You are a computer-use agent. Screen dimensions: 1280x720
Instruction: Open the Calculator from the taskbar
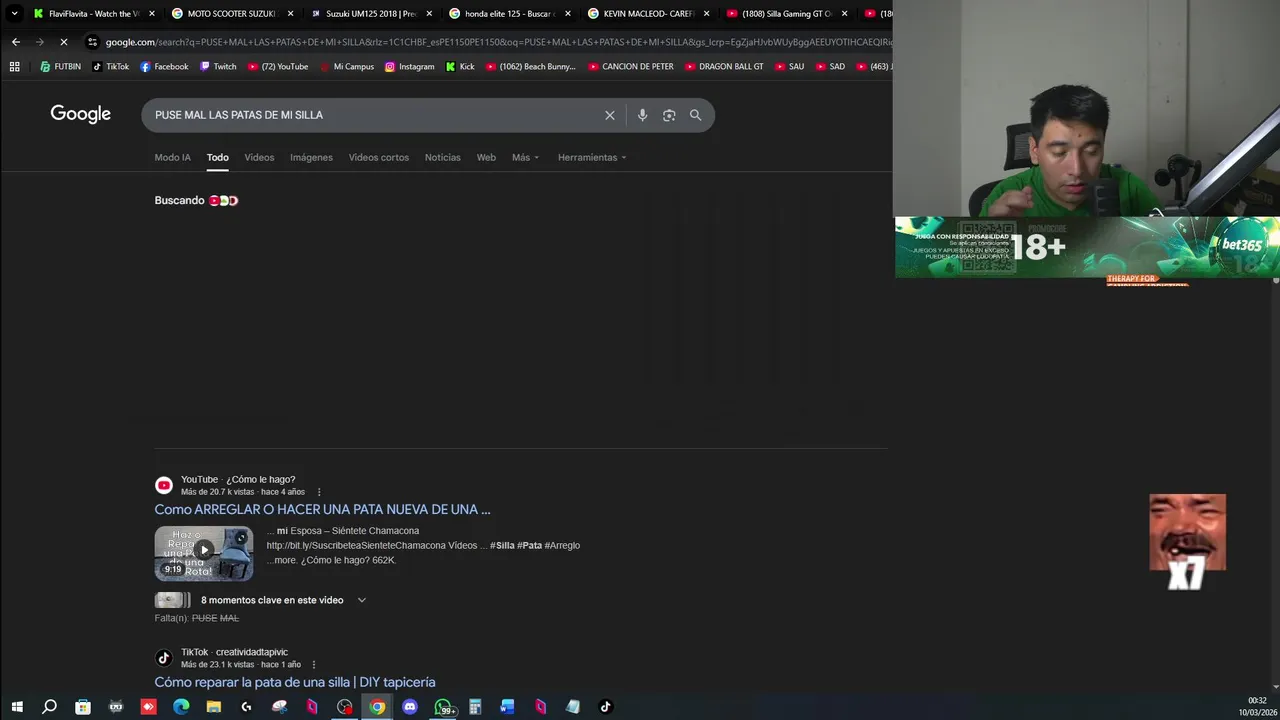[475, 707]
